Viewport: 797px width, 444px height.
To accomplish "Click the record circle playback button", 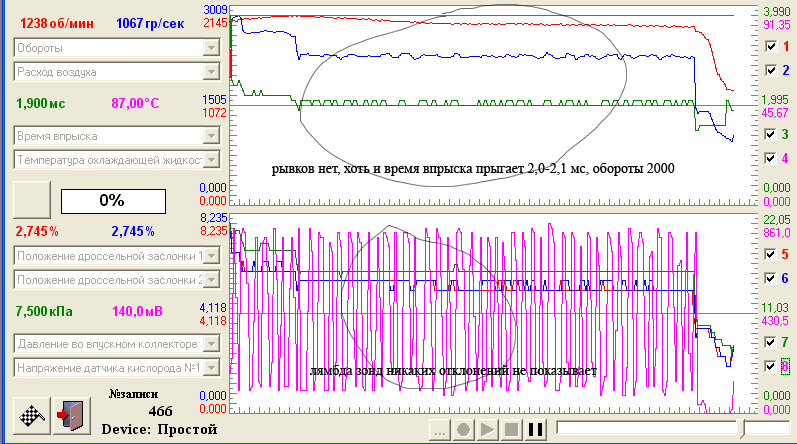I will (463, 430).
